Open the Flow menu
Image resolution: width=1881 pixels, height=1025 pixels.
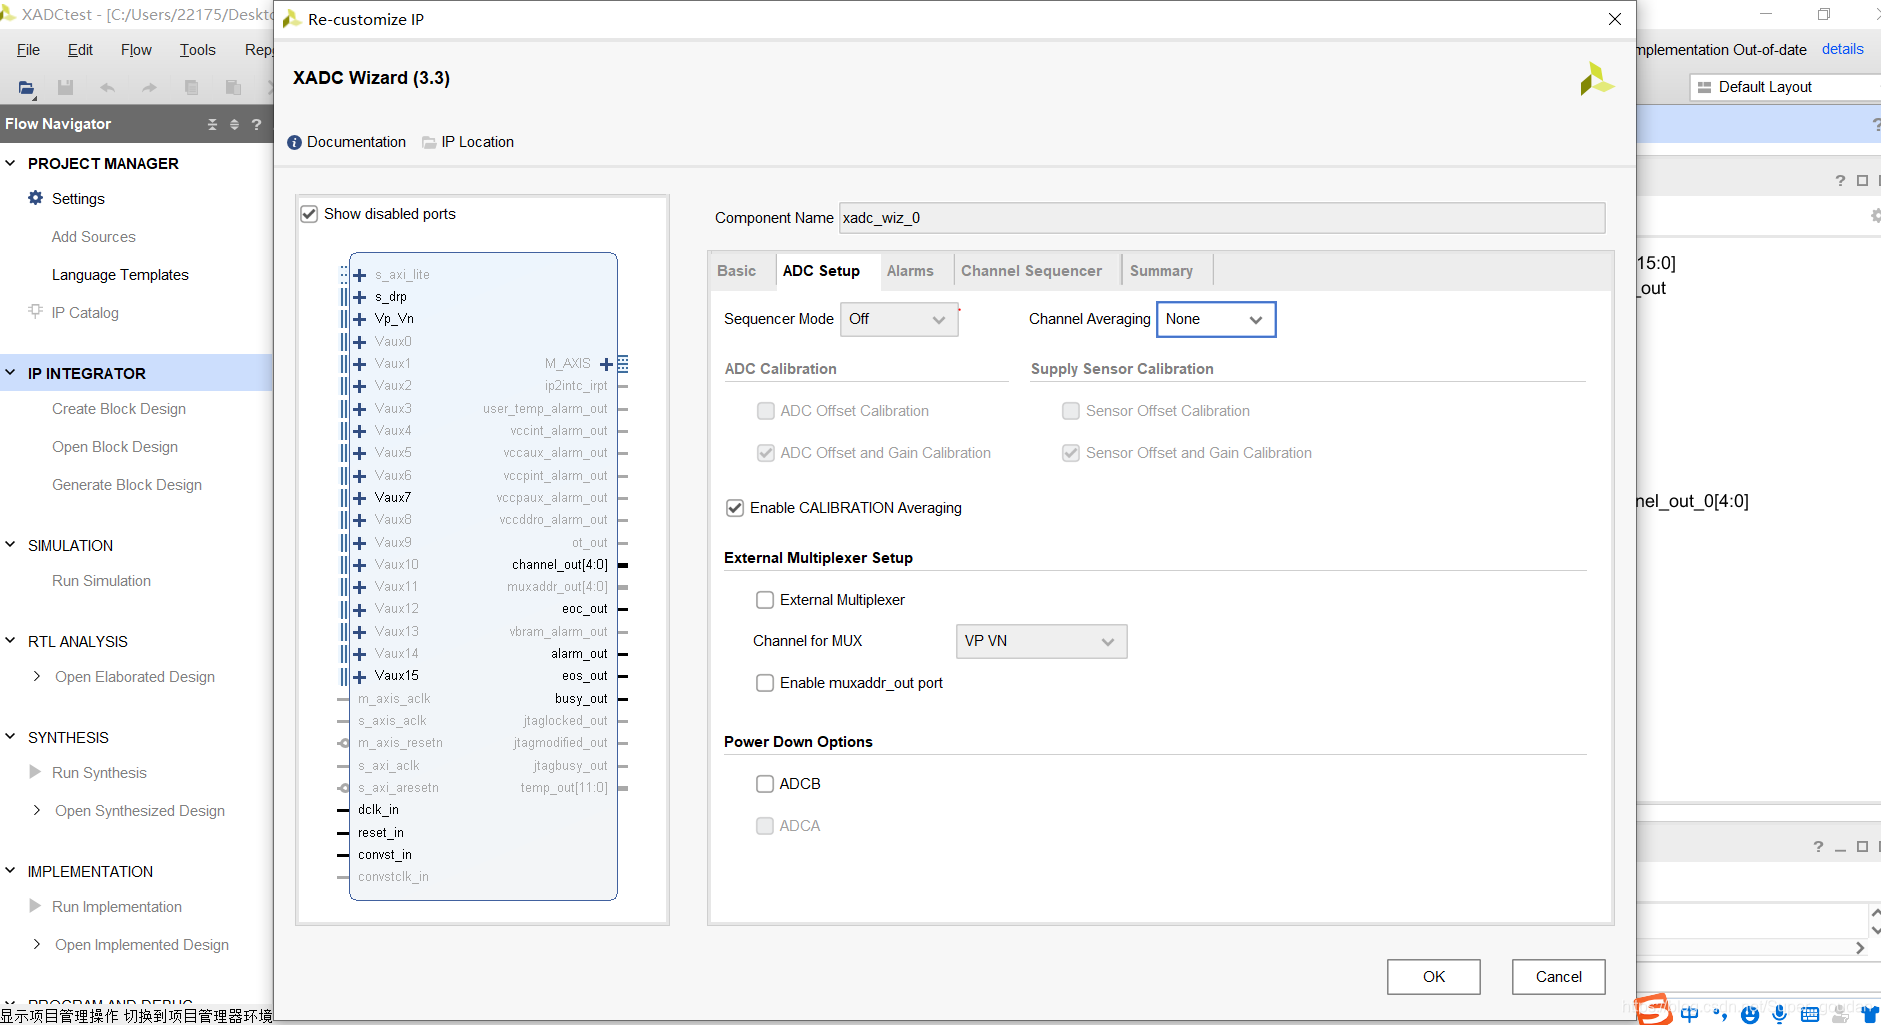pyautogui.click(x=136, y=50)
